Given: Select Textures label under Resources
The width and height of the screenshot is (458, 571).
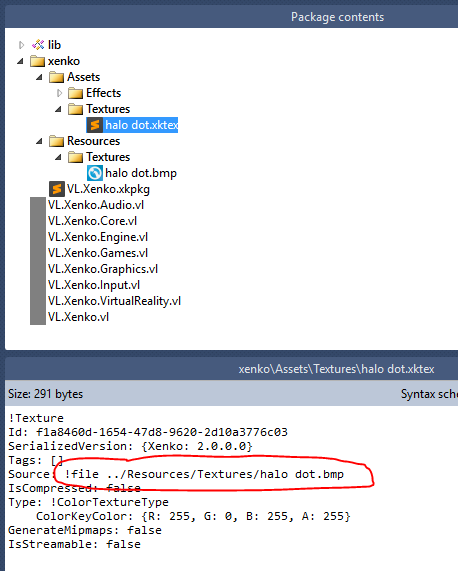Looking at the screenshot, I should (x=108, y=157).
